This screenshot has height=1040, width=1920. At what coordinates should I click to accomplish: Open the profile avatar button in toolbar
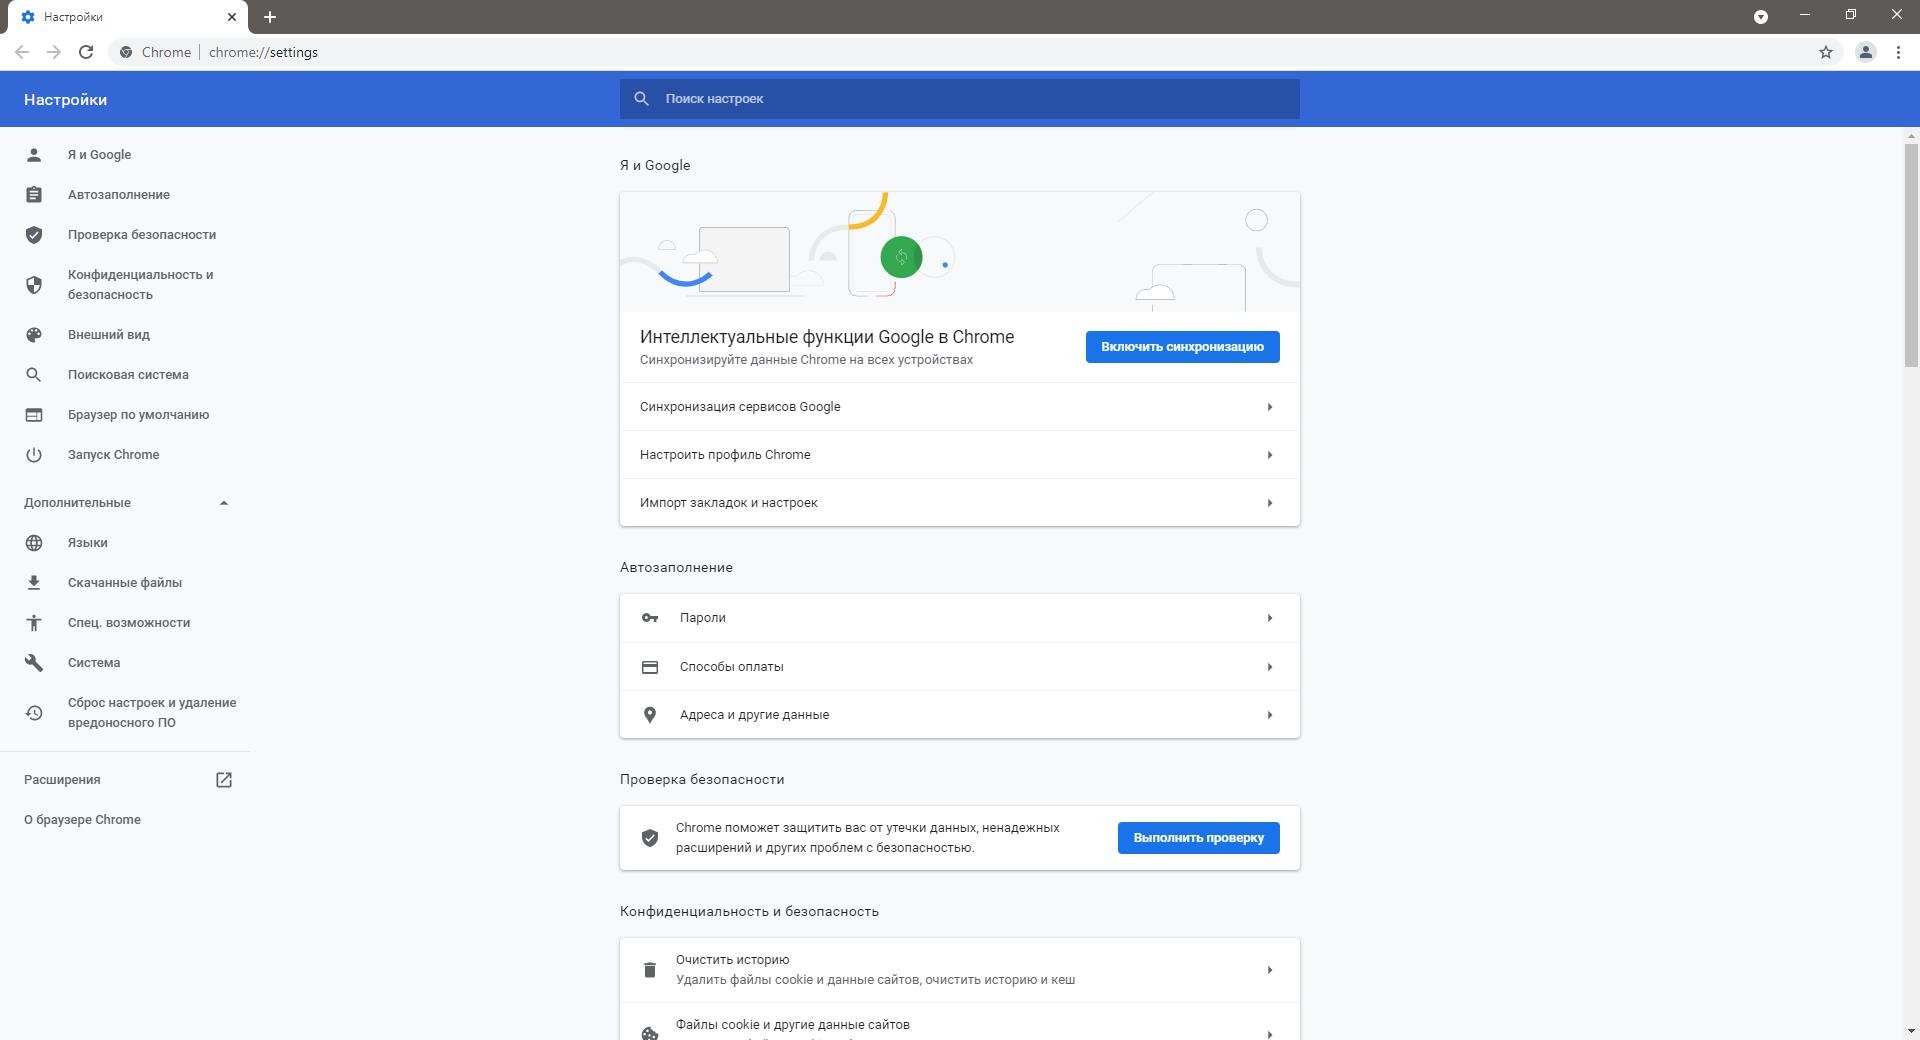pos(1866,52)
